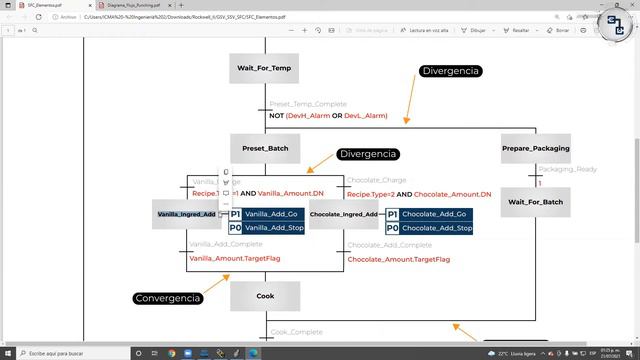The image size is (640, 360).
Task: Click the browser zoom icon in address bar
Action: point(557,17)
